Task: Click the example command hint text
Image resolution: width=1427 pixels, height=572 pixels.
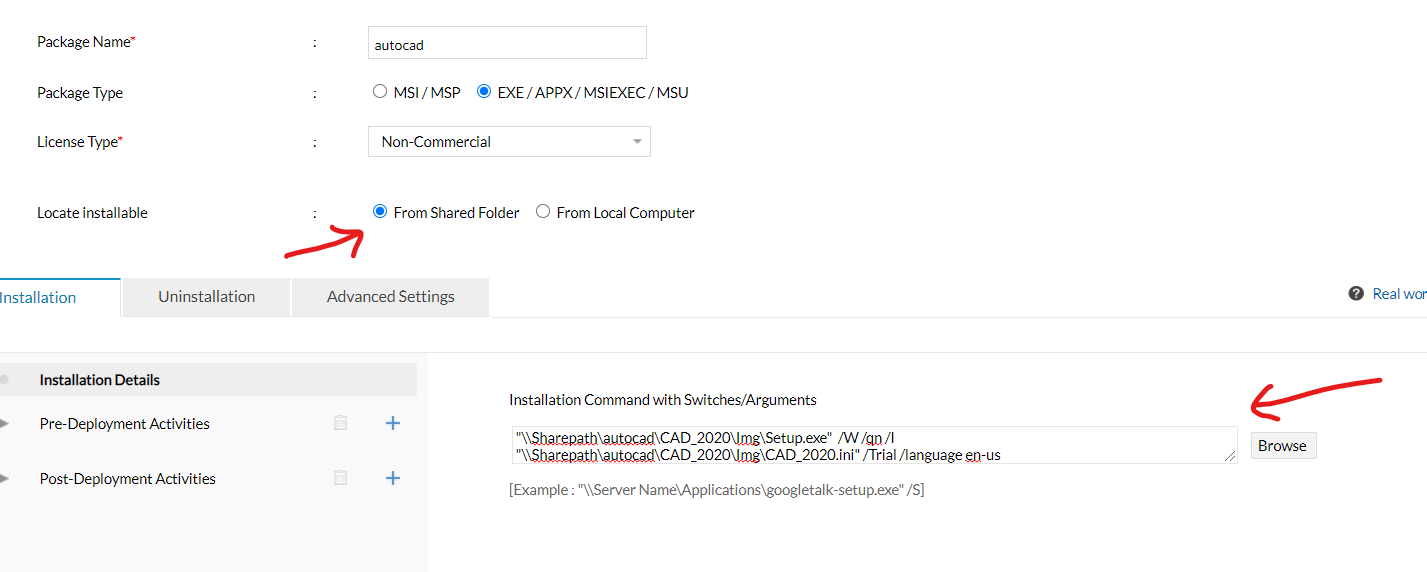Action: [x=717, y=490]
